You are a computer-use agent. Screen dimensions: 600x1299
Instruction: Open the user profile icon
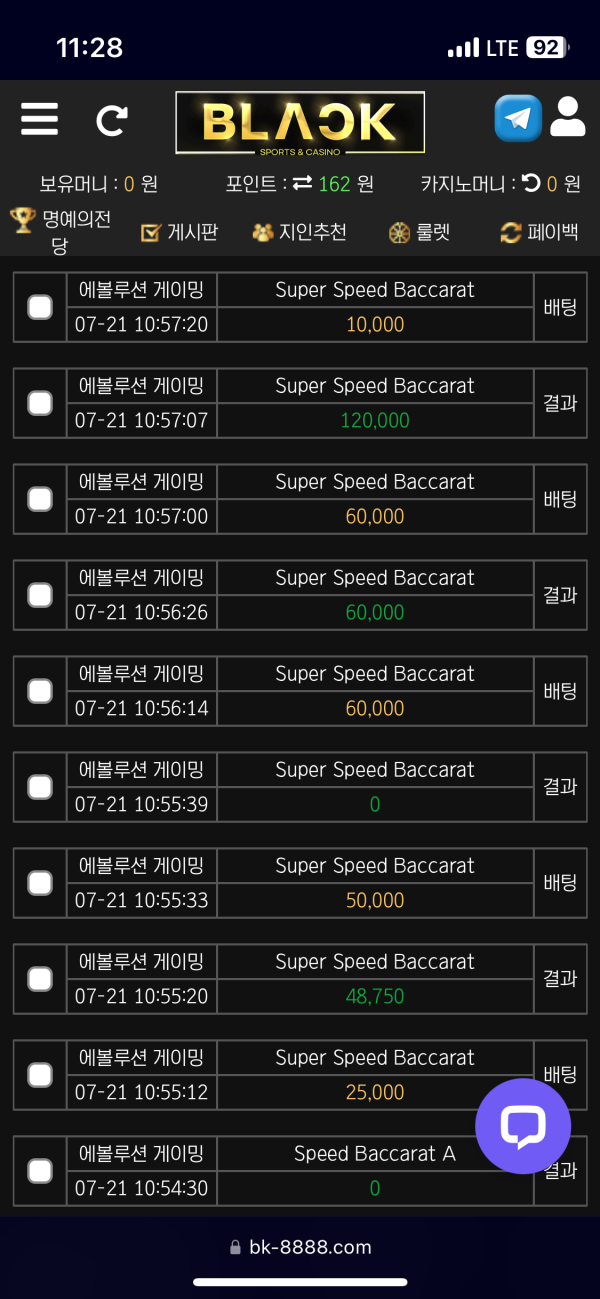pos(567,118)
